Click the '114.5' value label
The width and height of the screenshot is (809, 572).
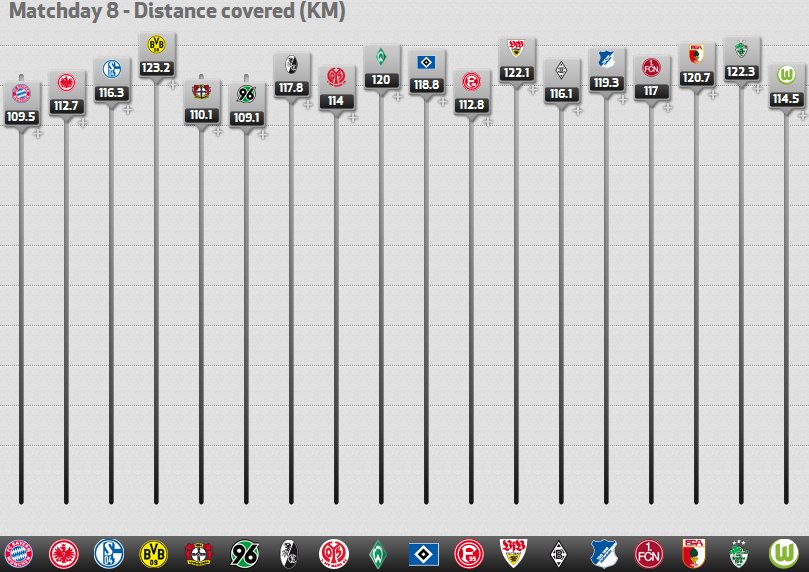coord(786,98)
